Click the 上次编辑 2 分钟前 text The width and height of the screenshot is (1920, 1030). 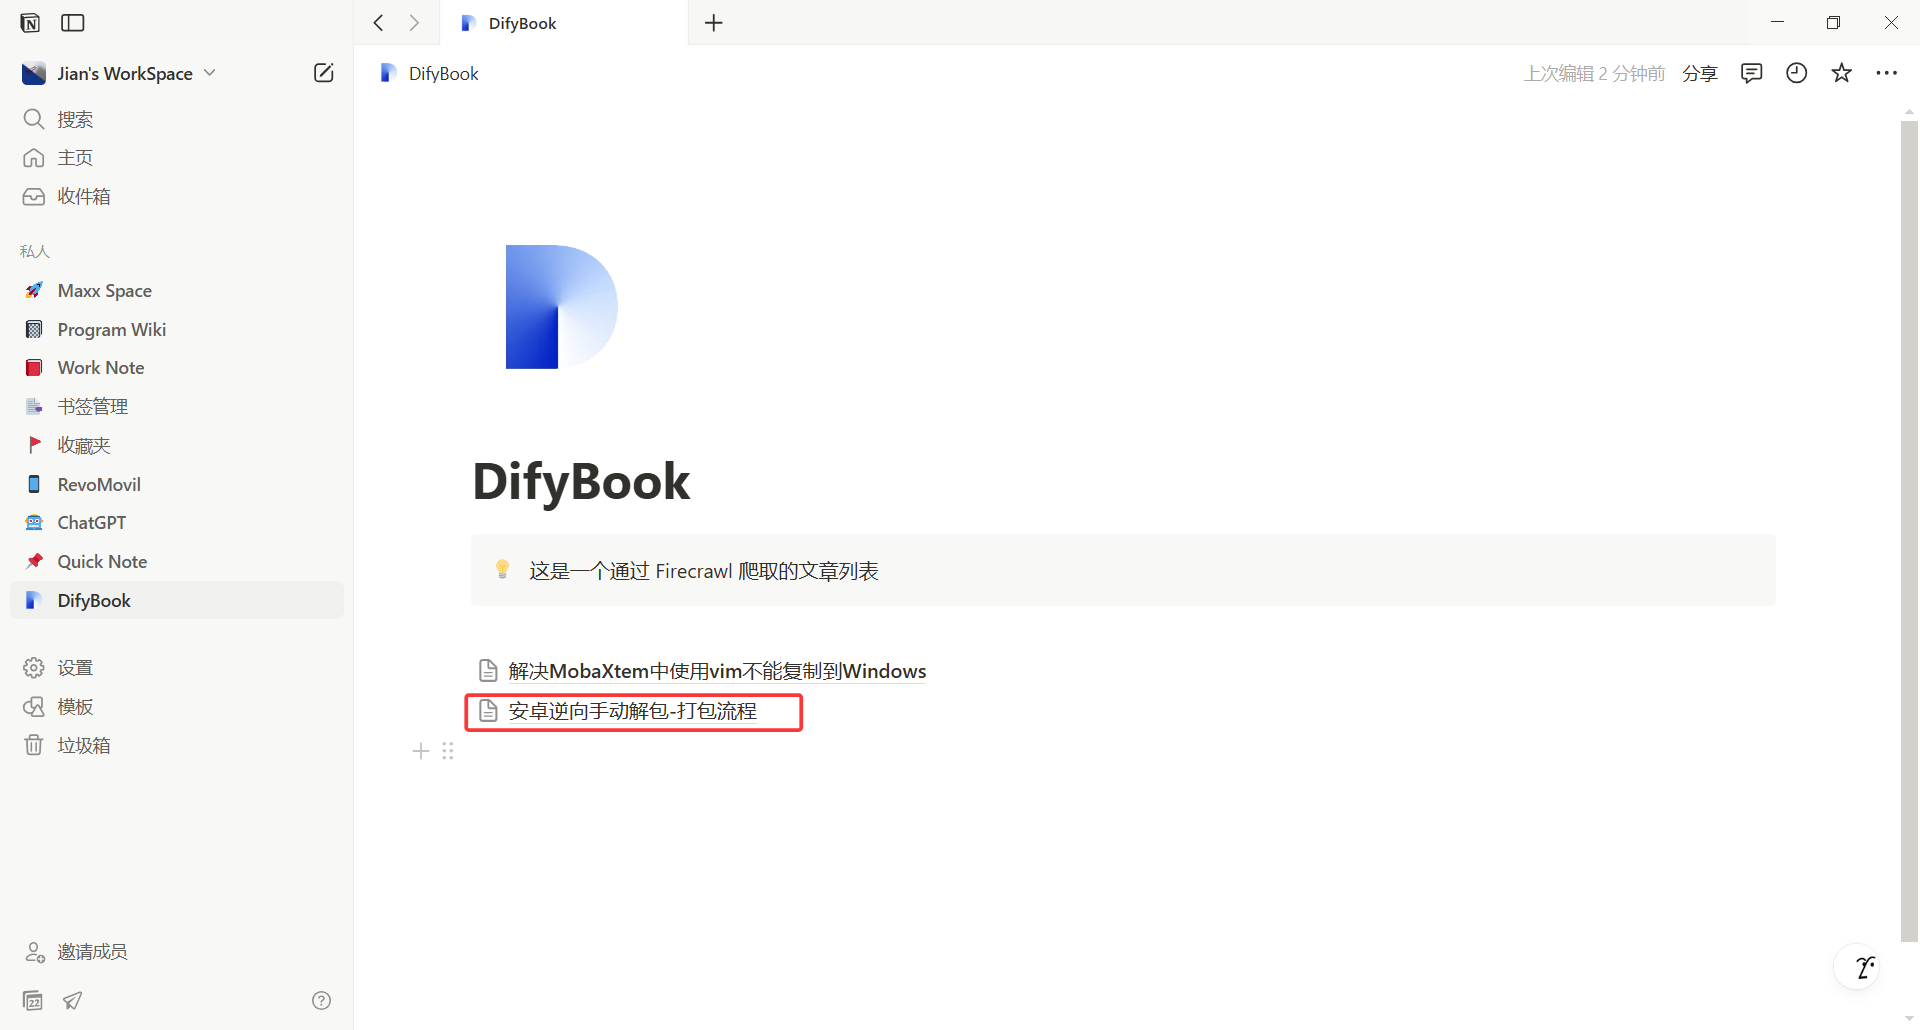(1594, 73)
